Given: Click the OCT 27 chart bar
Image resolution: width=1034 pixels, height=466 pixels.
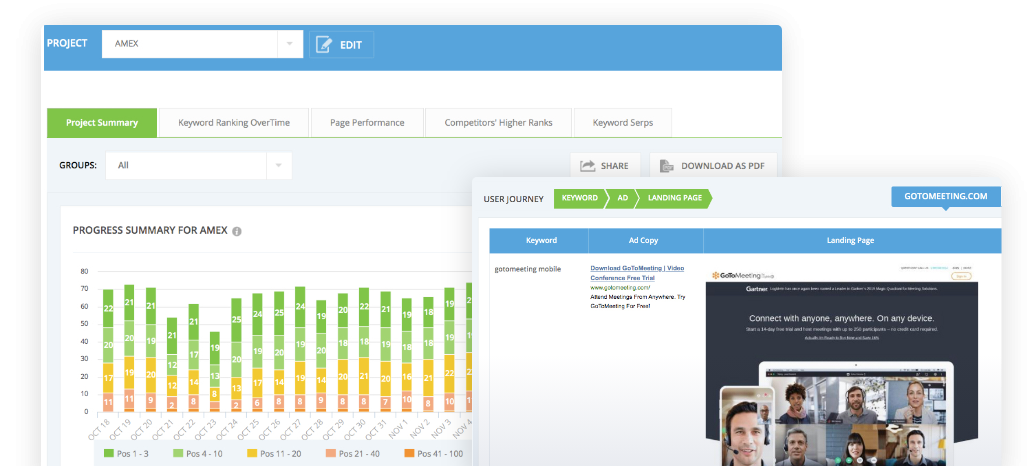Looking at the screenshot, I should [x=300, y=349].
